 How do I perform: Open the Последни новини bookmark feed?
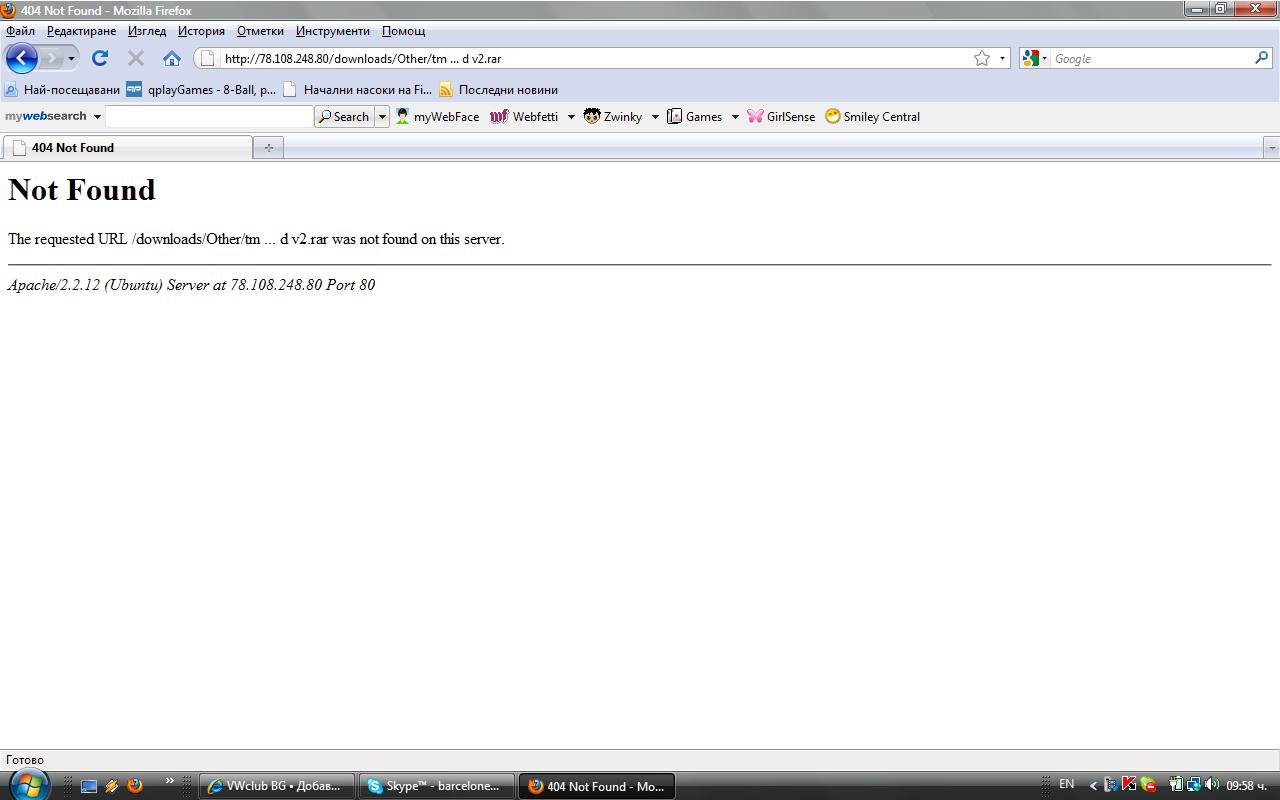[498, 90]
